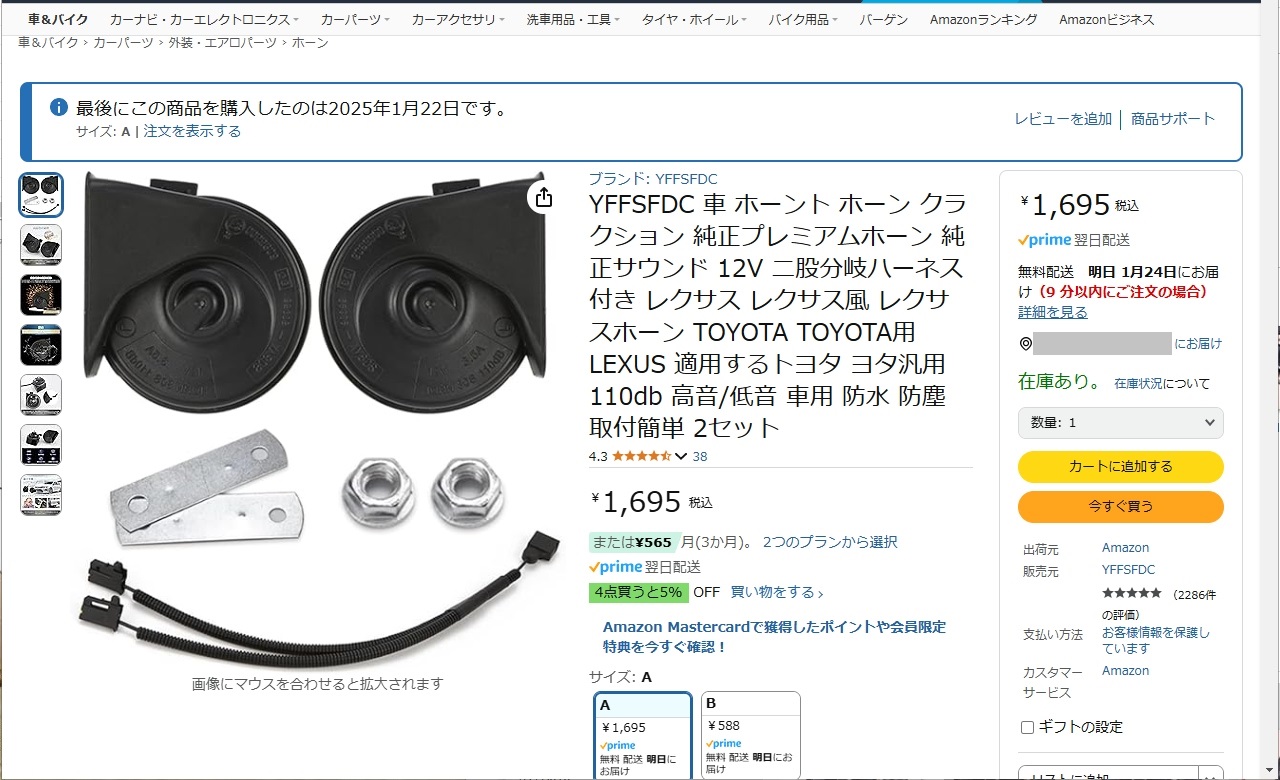
Task: Click the 今すぐ買う button
Action: pyautogui.click(x=1121, y=507)
